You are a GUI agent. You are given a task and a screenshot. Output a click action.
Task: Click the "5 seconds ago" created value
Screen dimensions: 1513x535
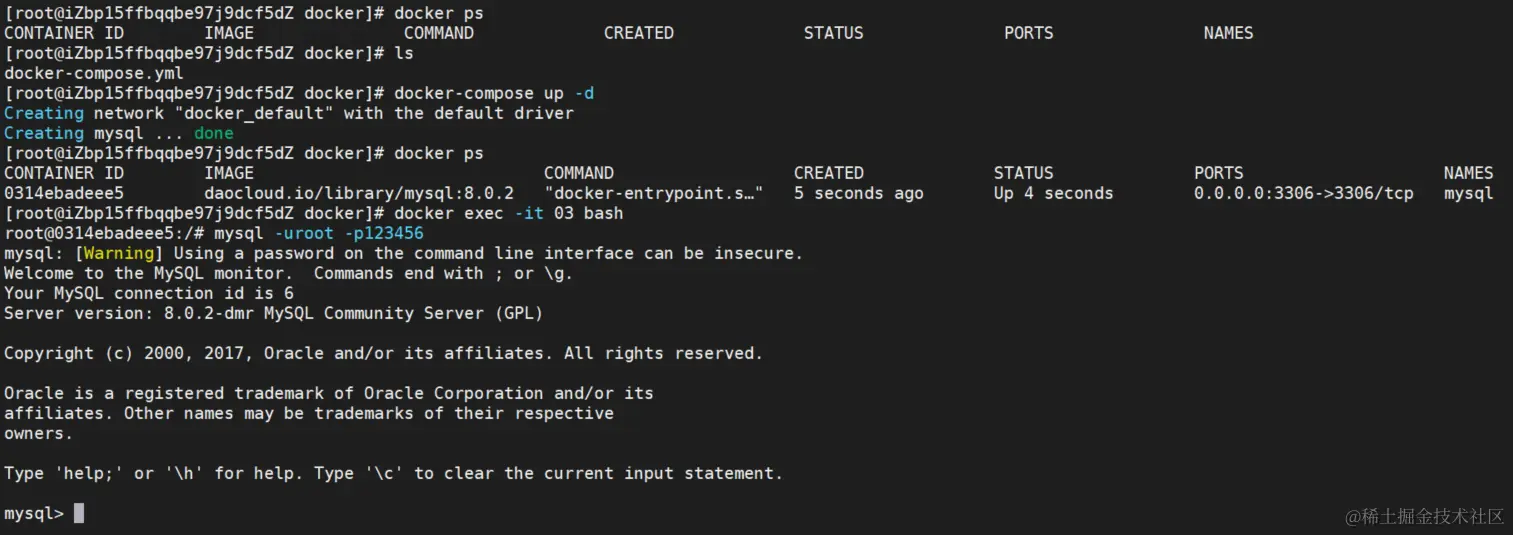pyautogui.click(x=859, y=193)
